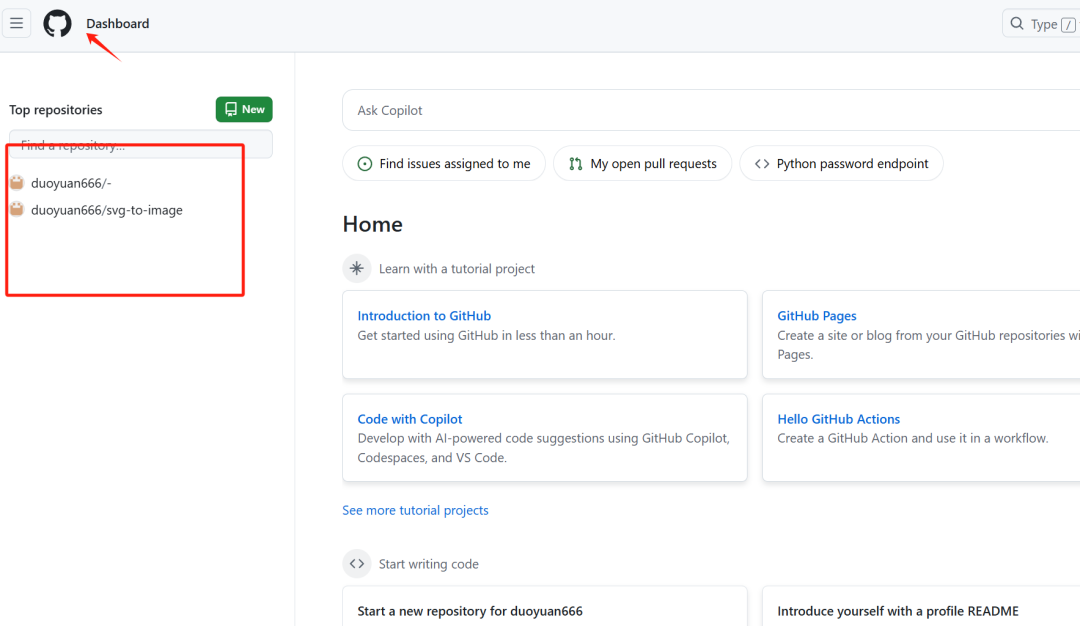This screenshot has width=1080, height=626.
Task: Click Get started using GitHub description text
Action: tap(486, 335)
